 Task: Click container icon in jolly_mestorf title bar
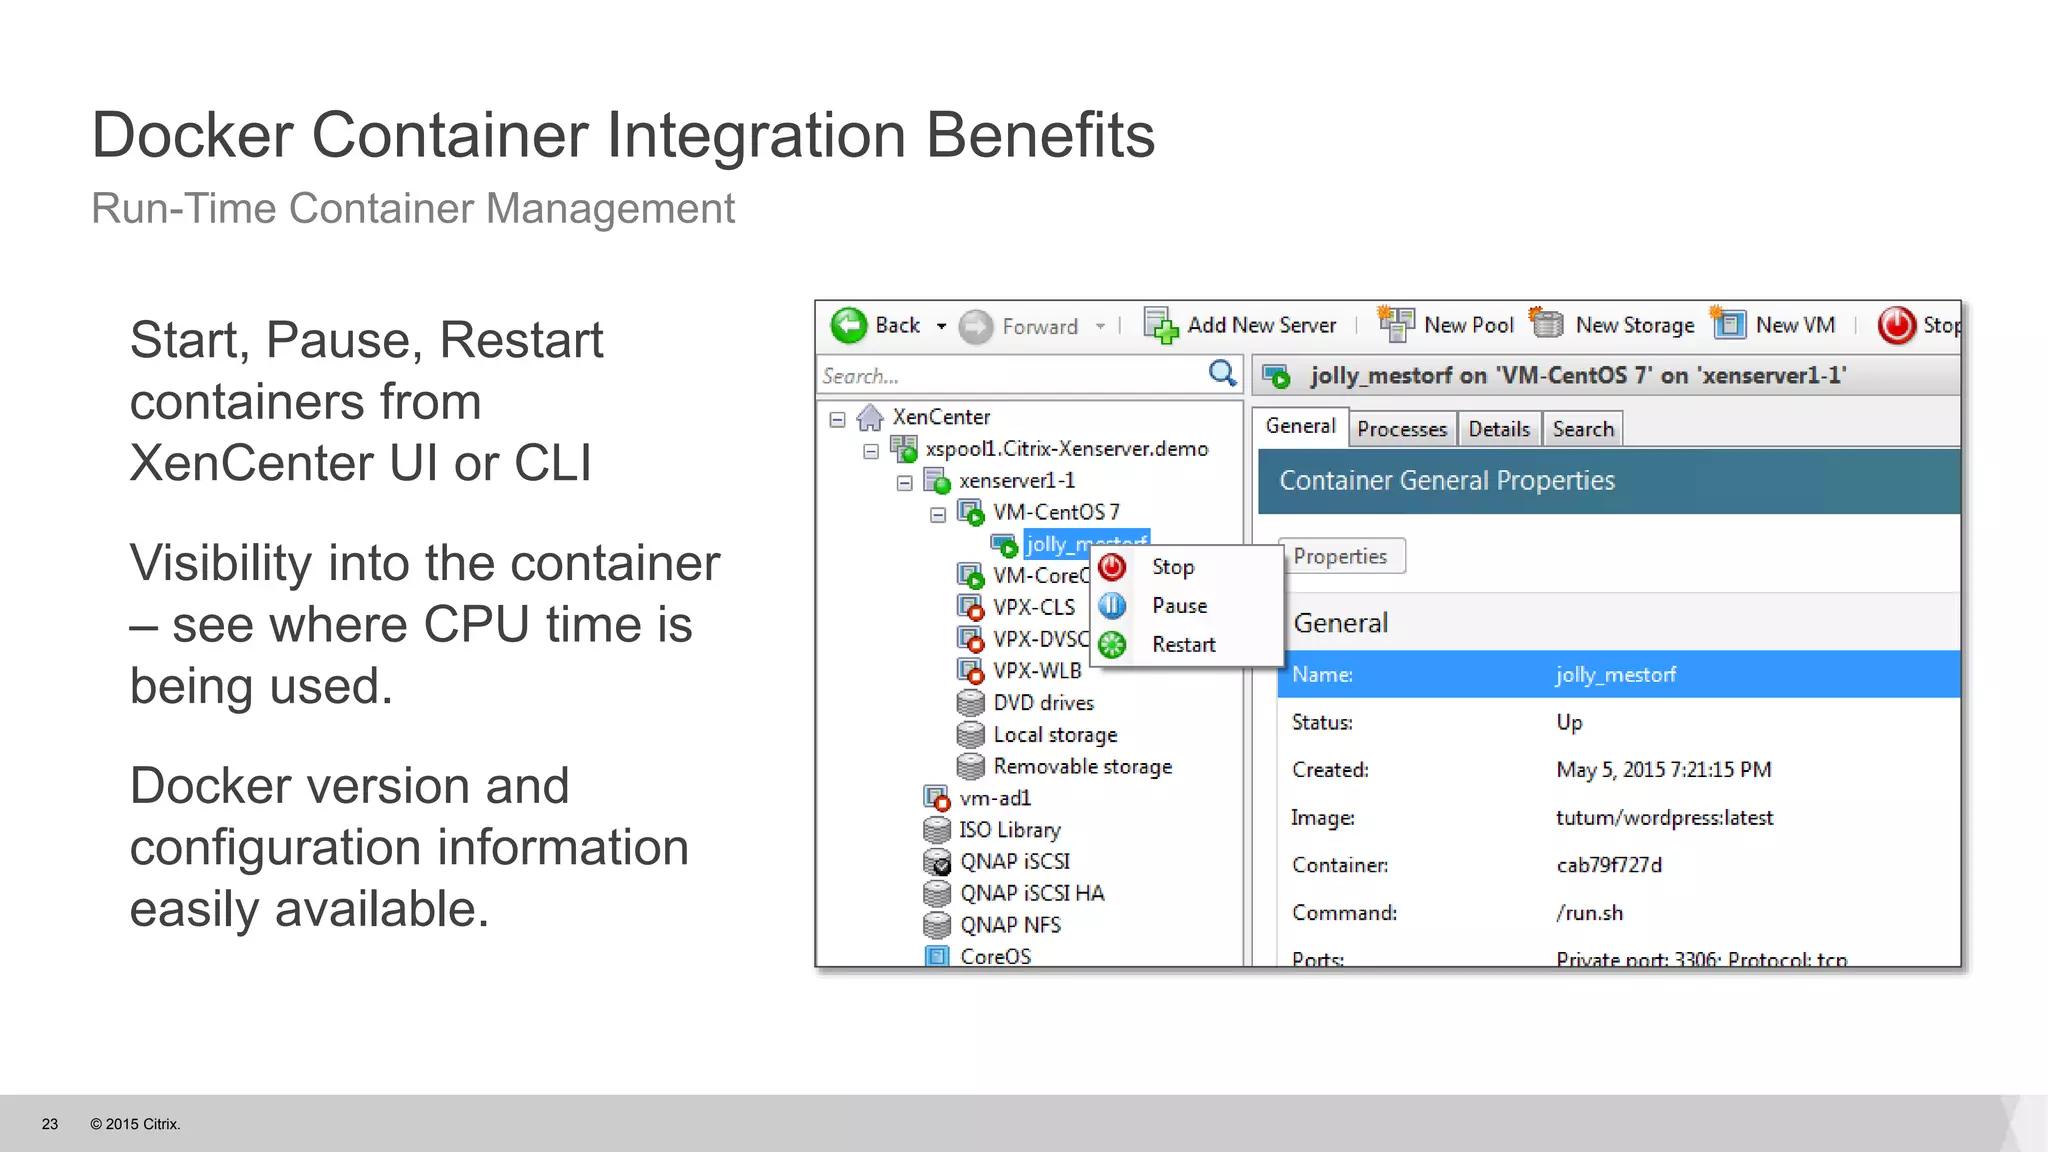(x=1276, y=376)
